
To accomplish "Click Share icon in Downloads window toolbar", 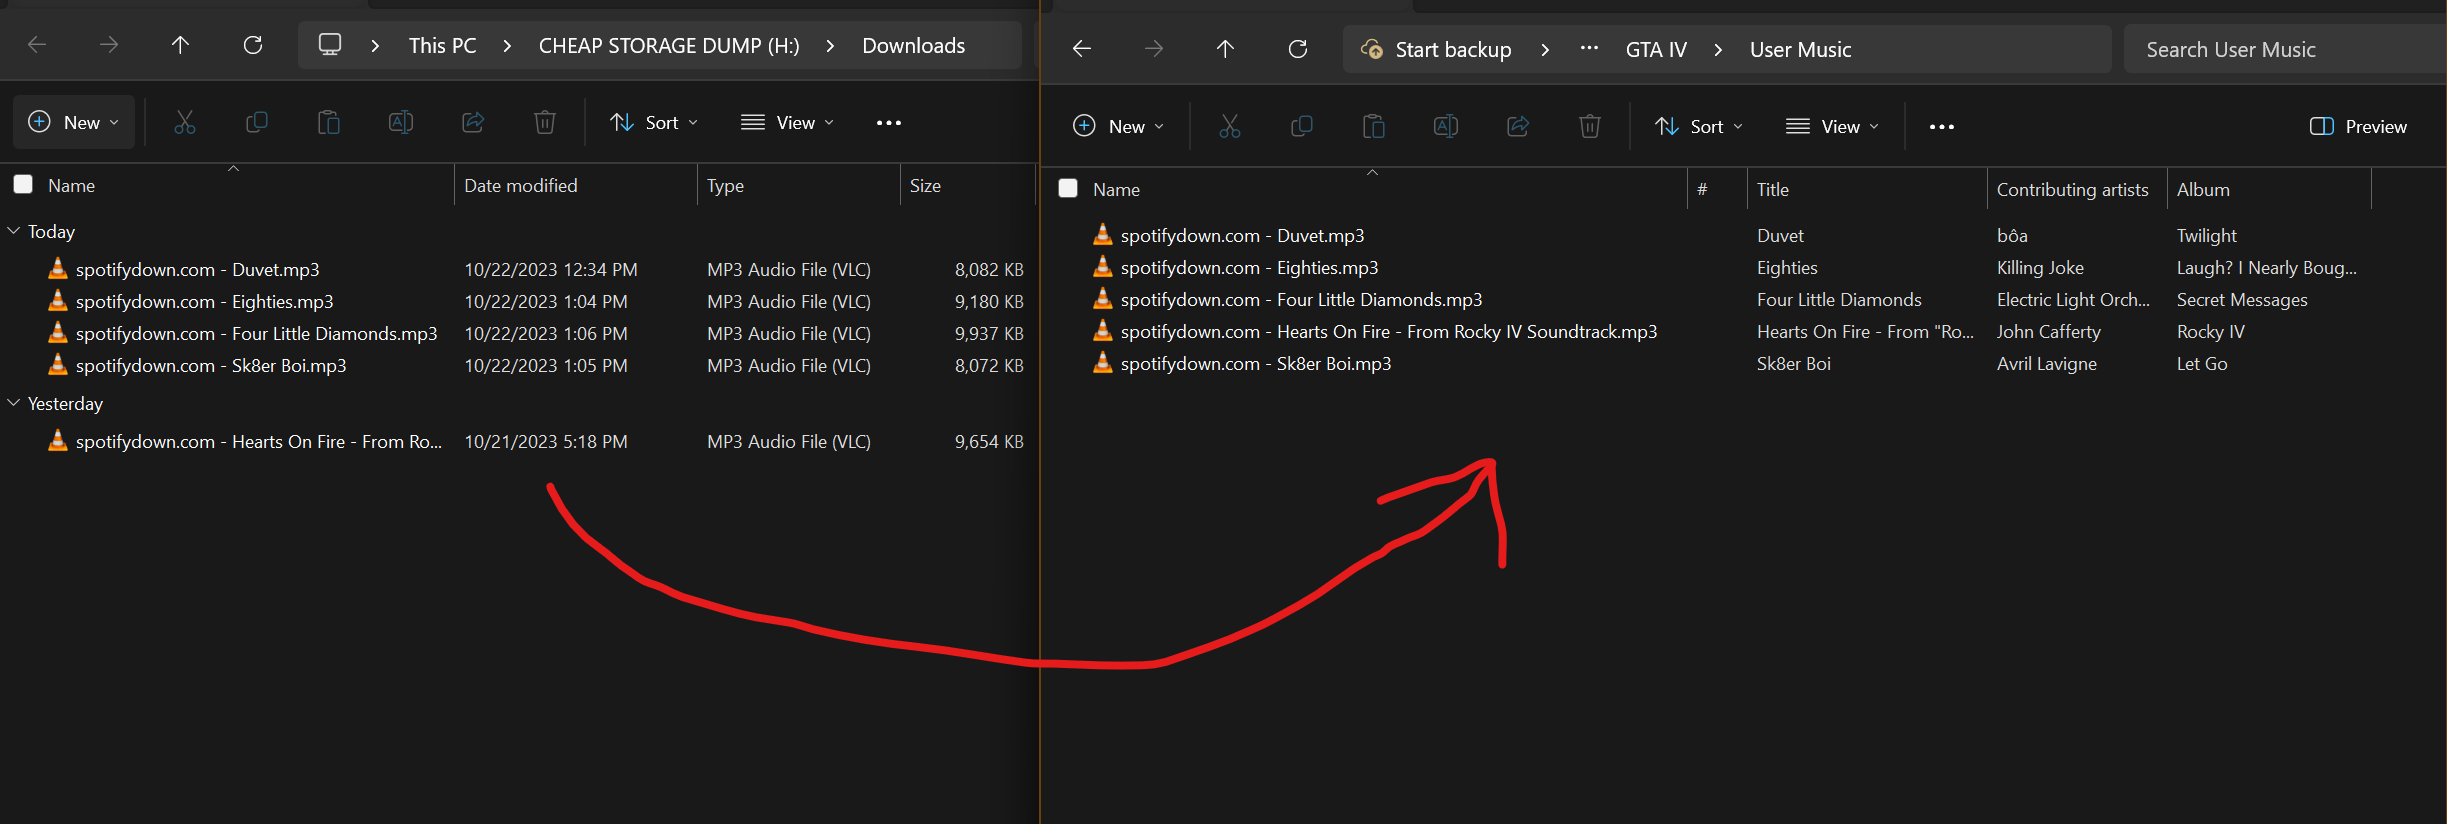I will click(x=473, y=122).
